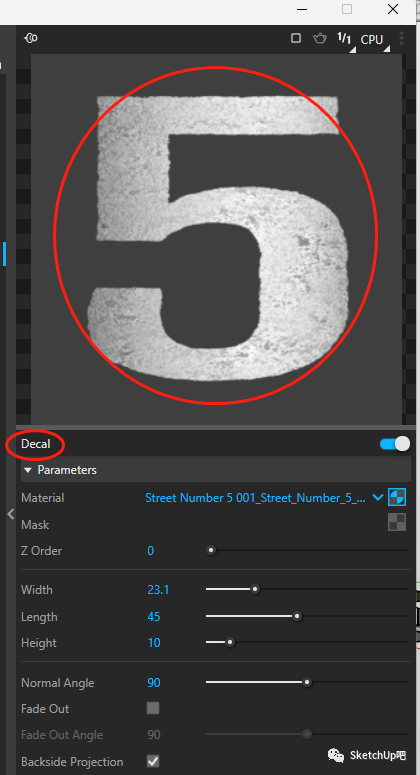Click the Backside Projection label
The image size is (420, 775).
coord(72,762)
